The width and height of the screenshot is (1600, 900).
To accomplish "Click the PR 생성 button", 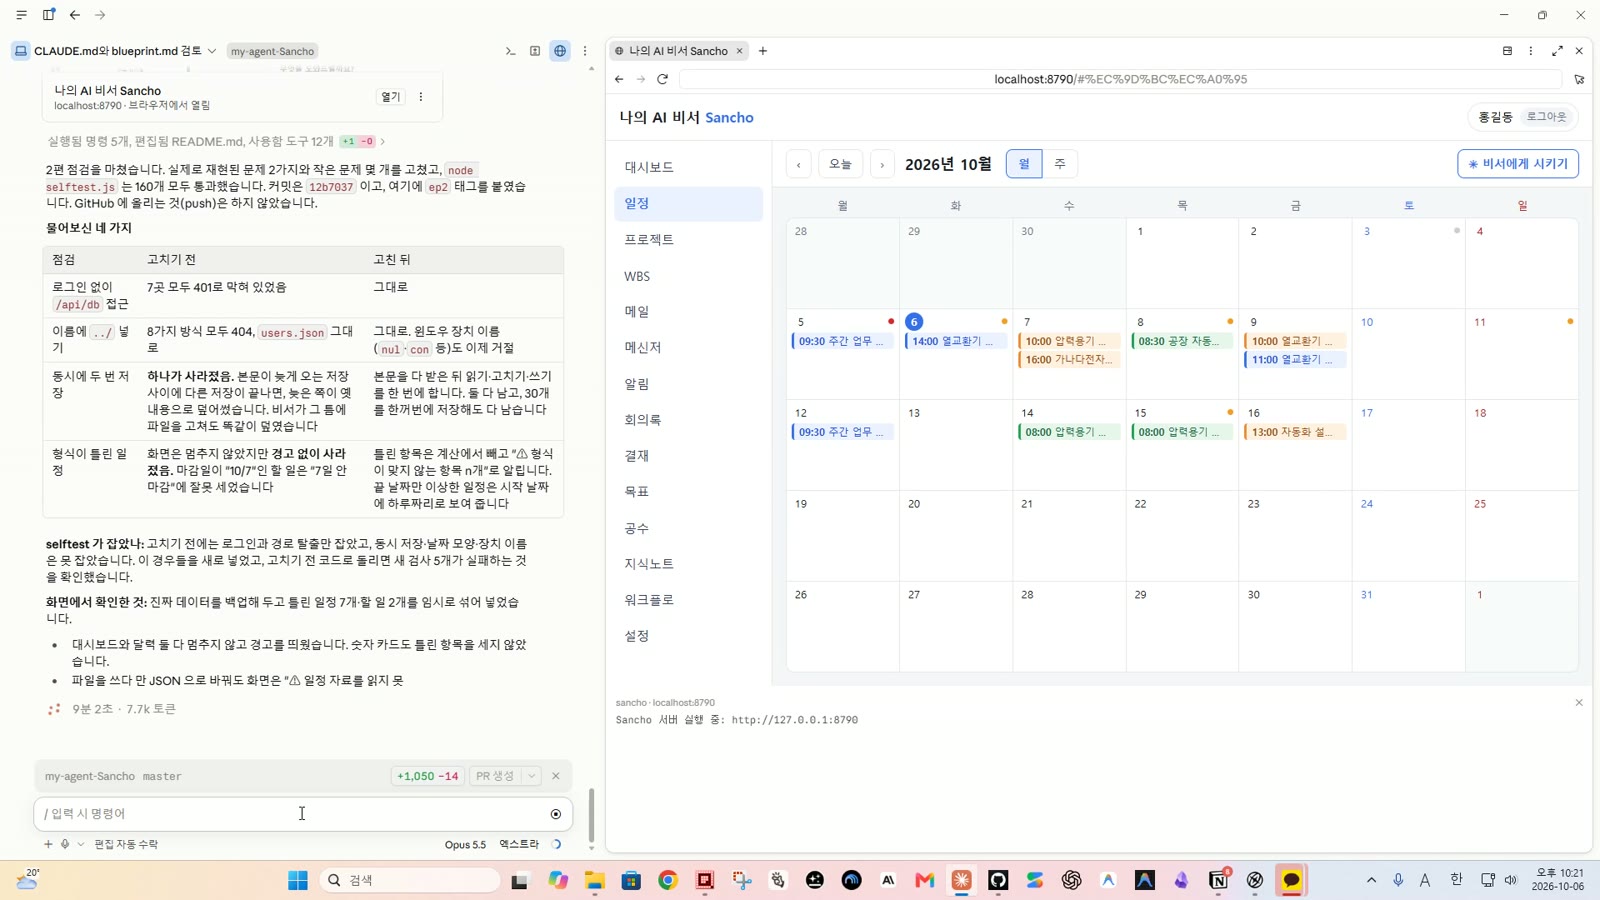I will 495,776.
